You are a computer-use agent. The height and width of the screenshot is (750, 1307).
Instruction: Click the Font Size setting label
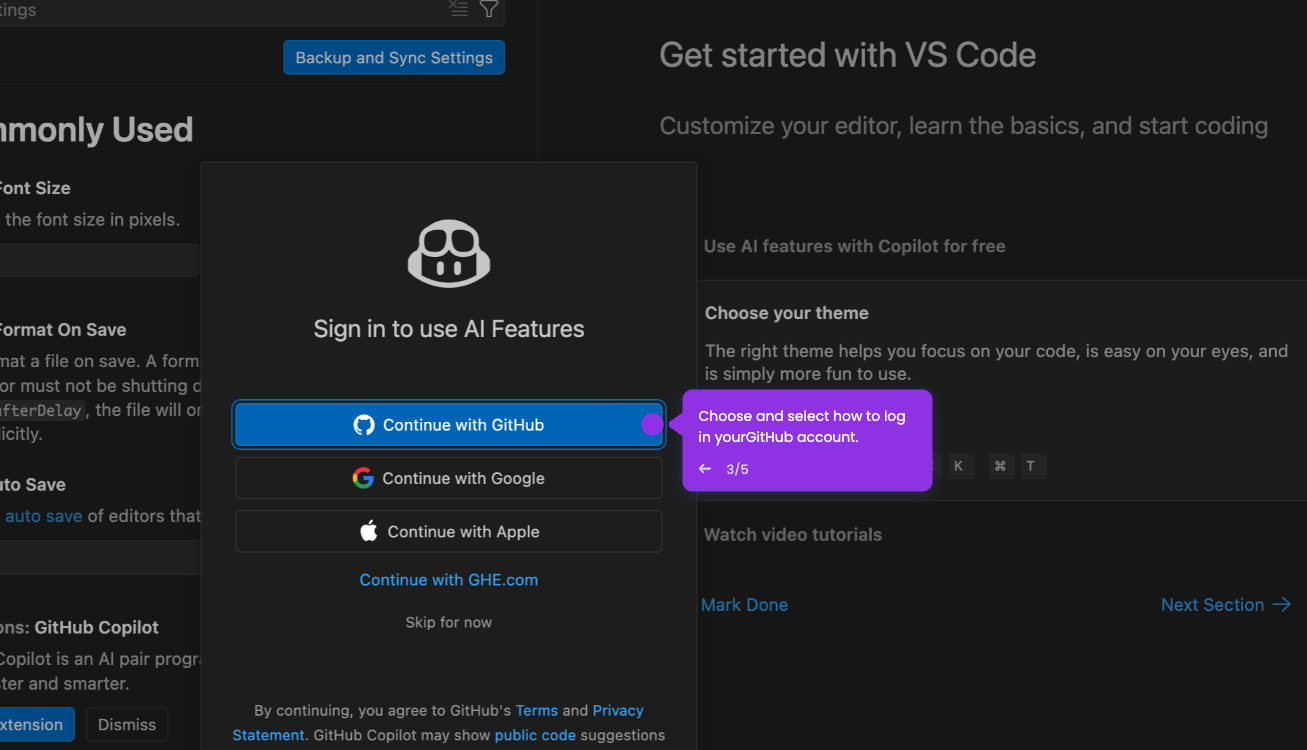coord(35,188)
